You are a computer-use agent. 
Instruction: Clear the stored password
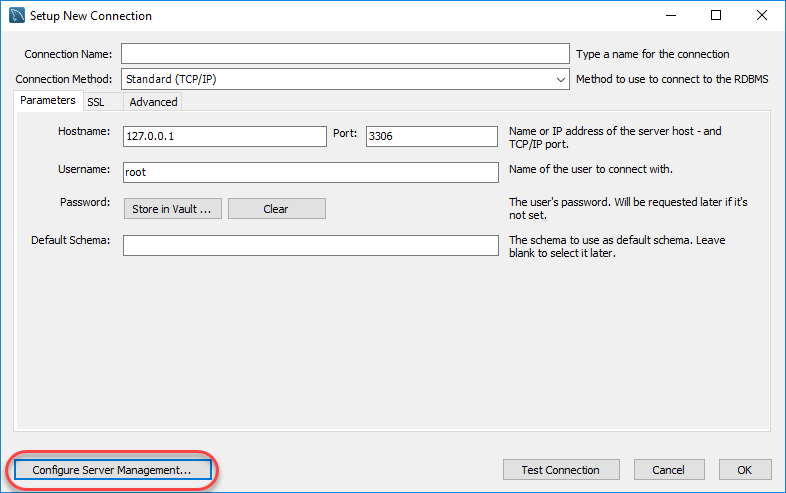pos(276,209)
